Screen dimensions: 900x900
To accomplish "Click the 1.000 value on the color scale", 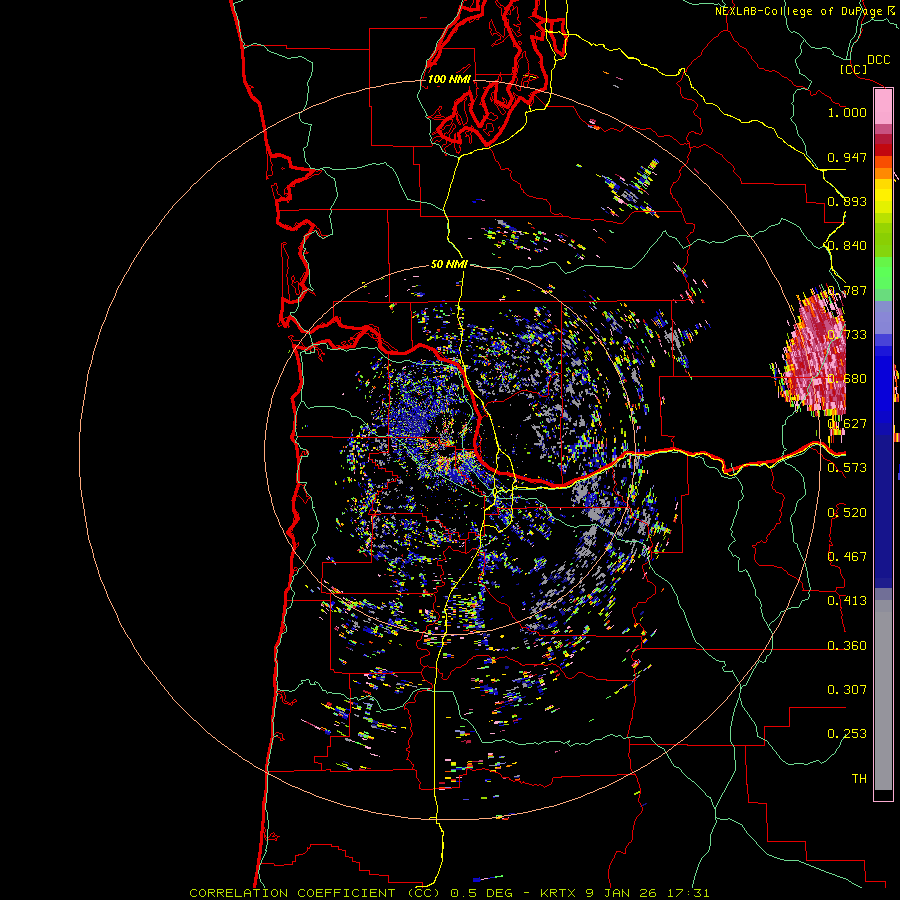I will pyautogui.click(x=847, y=112).
